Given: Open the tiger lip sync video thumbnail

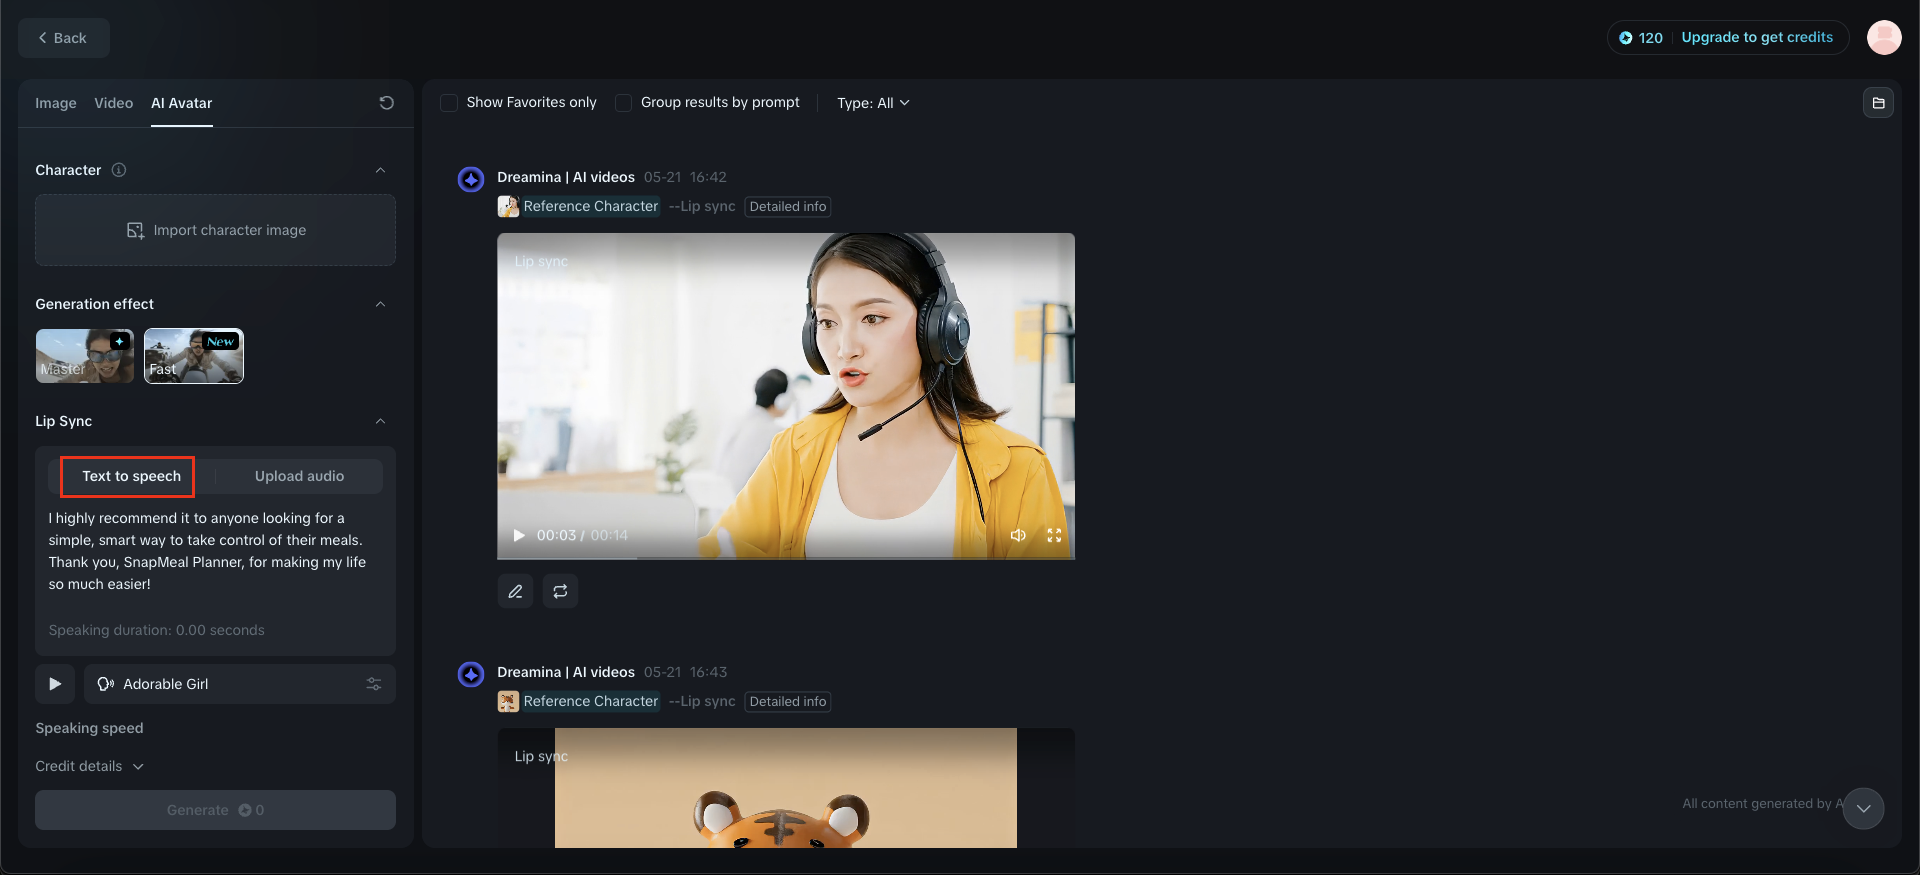Looking at the screenshot, I should coord(786,788).
